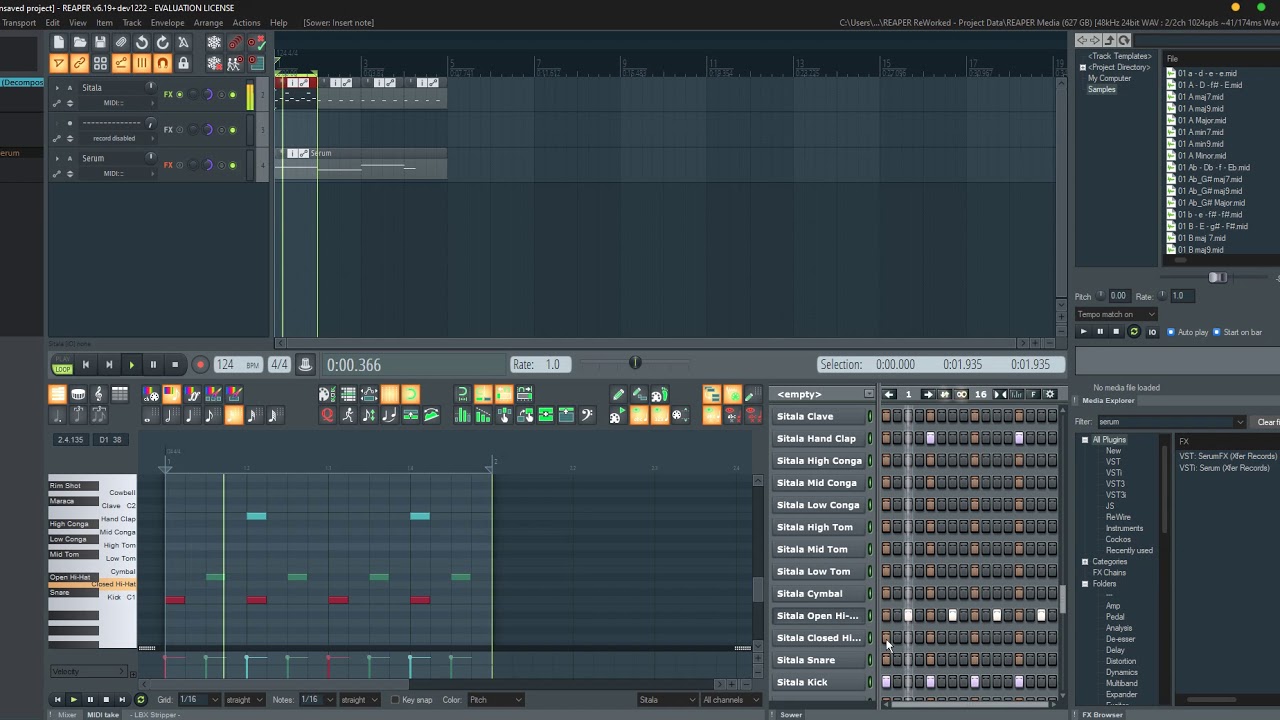Adjust the Sitala track volume knob
The height and width of the screenshot is (720, 1280).
click(152, 88)
